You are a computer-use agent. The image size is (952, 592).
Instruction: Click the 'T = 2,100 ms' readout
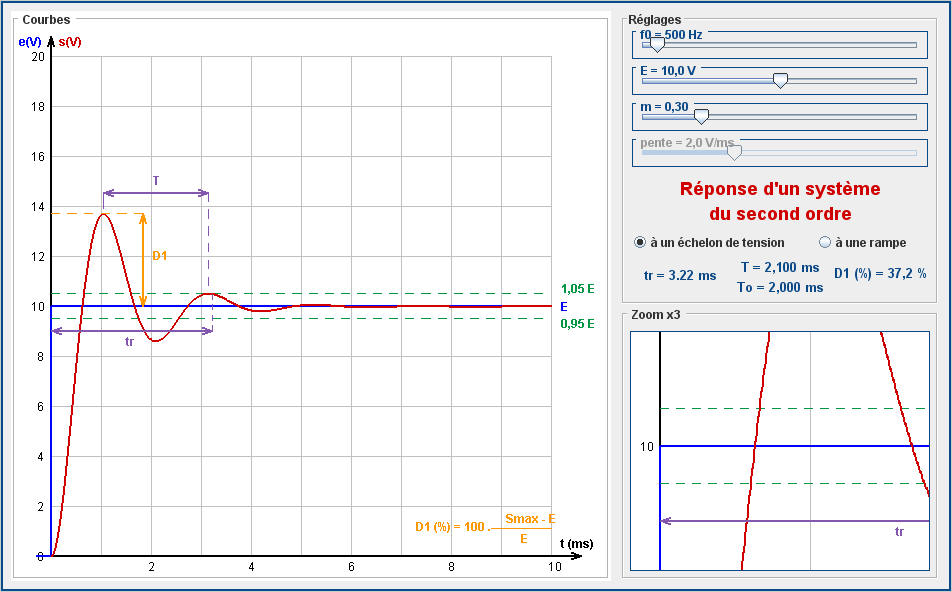tap(780, 268)
